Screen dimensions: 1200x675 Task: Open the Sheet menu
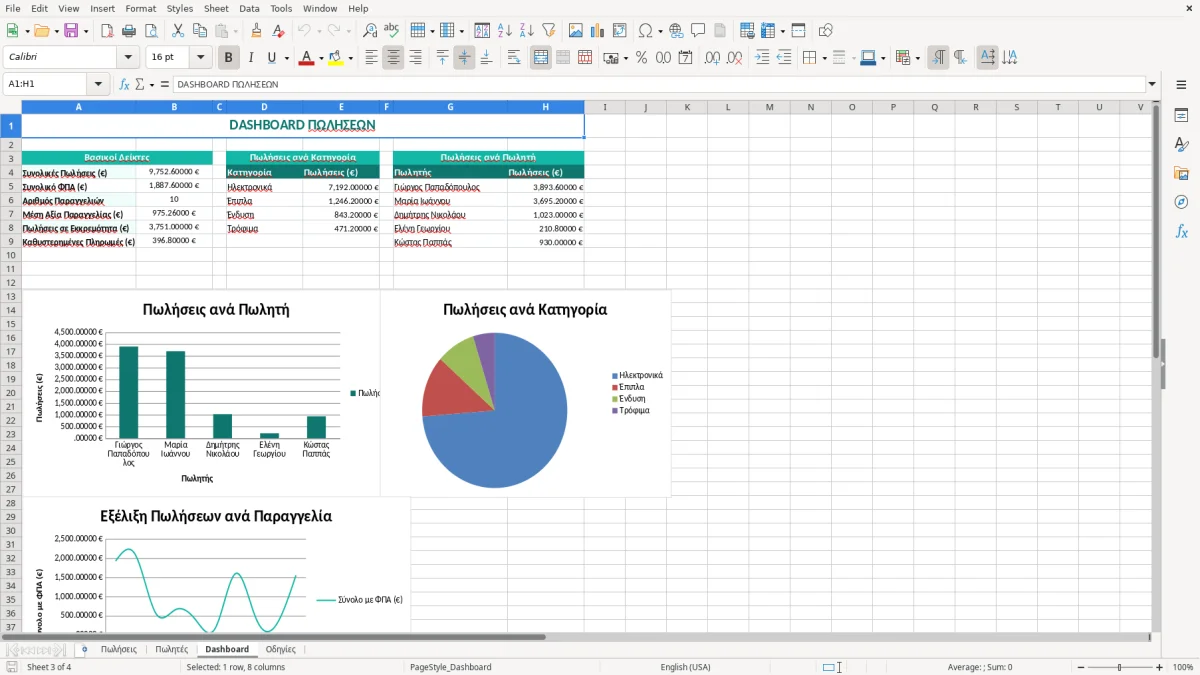[216, 8]
